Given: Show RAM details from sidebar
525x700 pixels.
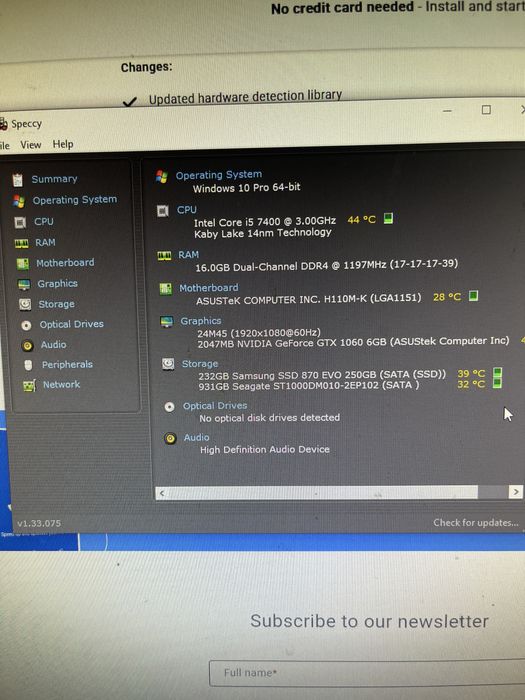Looking at the screenshot, I should tap(46, 242).
